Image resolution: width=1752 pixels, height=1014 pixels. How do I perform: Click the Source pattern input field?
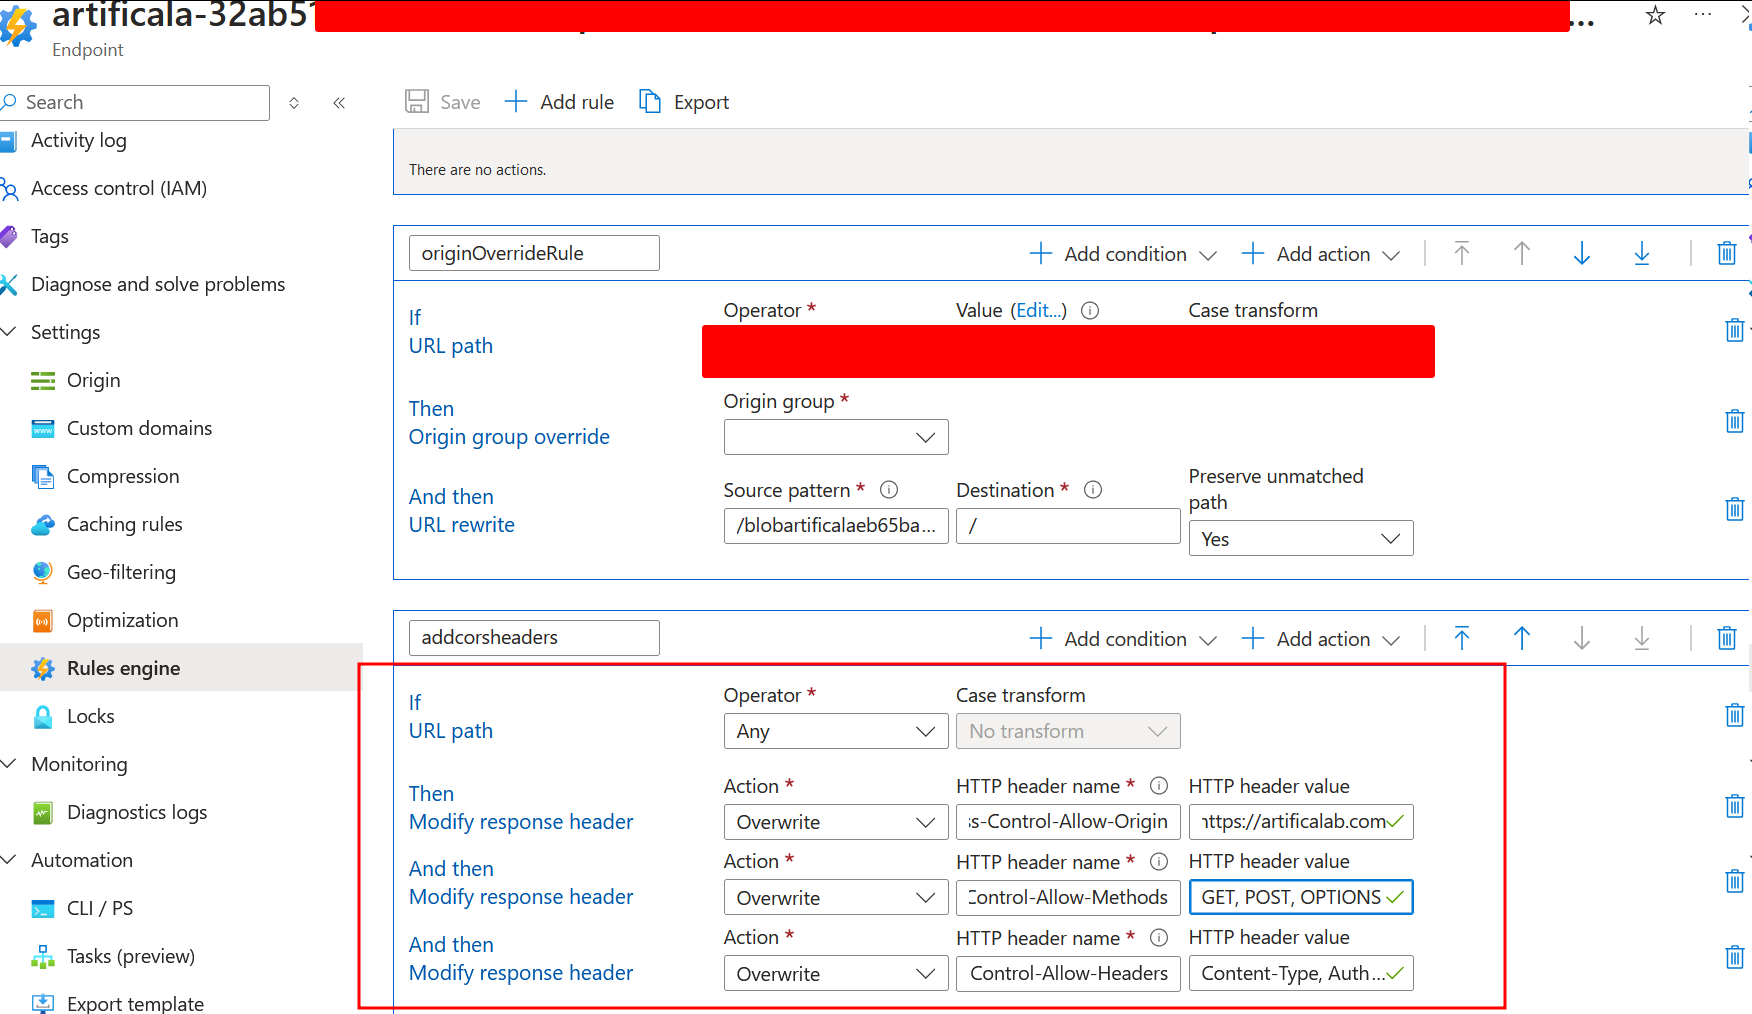click(836, 526)
